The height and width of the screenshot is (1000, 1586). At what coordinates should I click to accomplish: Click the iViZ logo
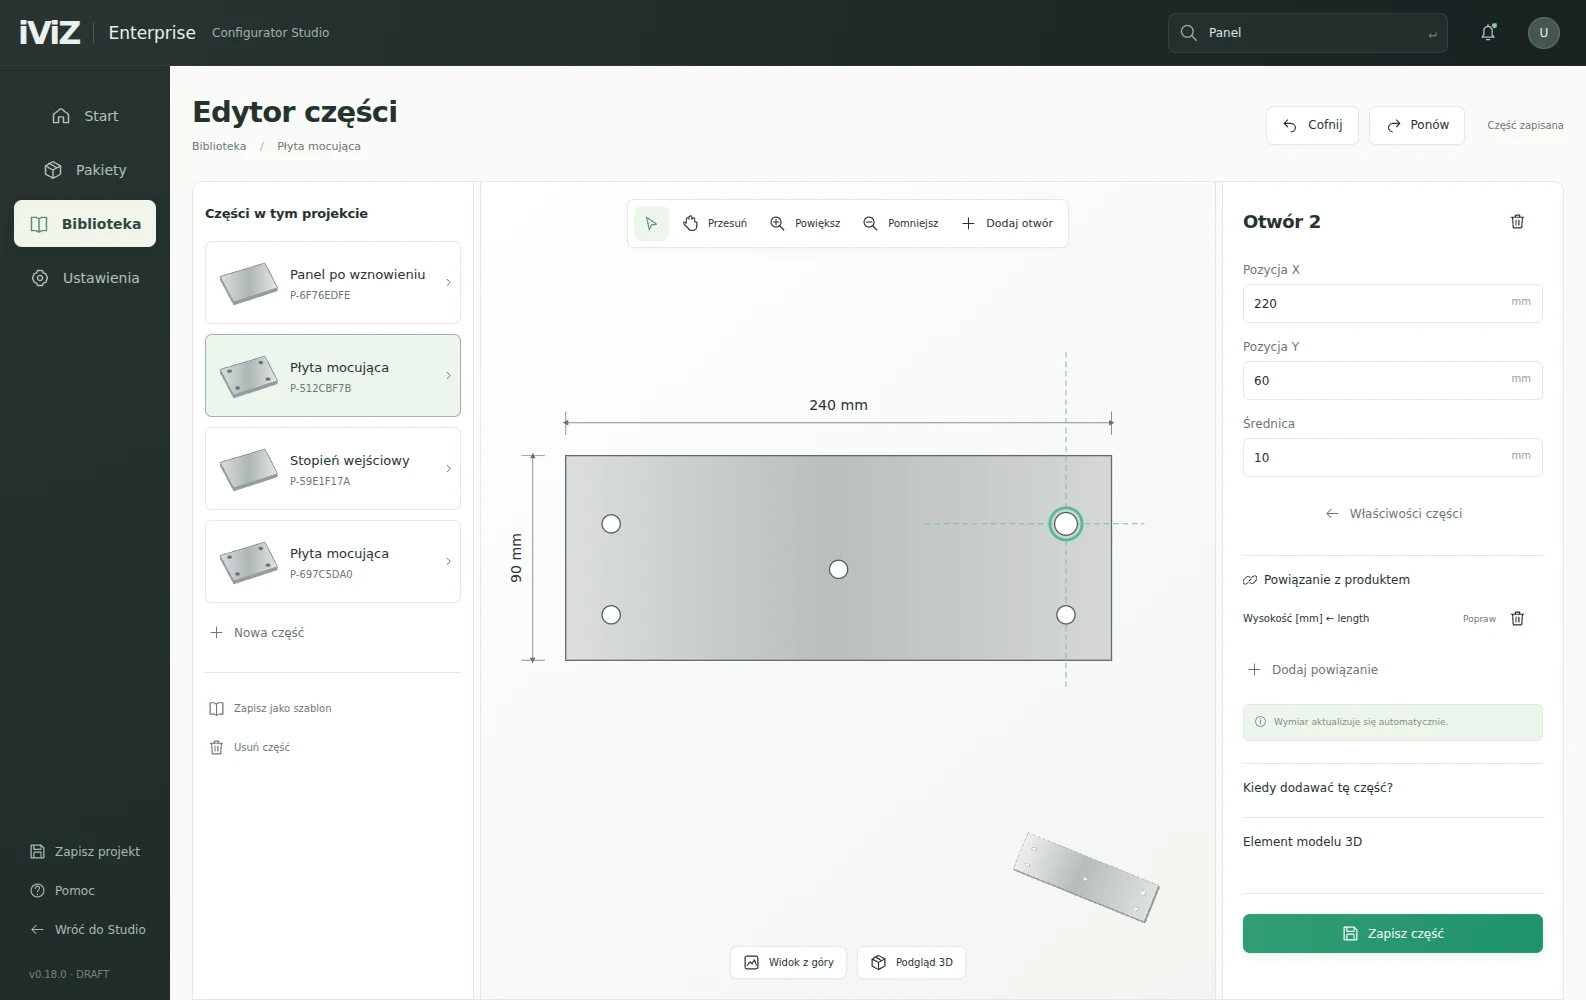pos(50,33)
